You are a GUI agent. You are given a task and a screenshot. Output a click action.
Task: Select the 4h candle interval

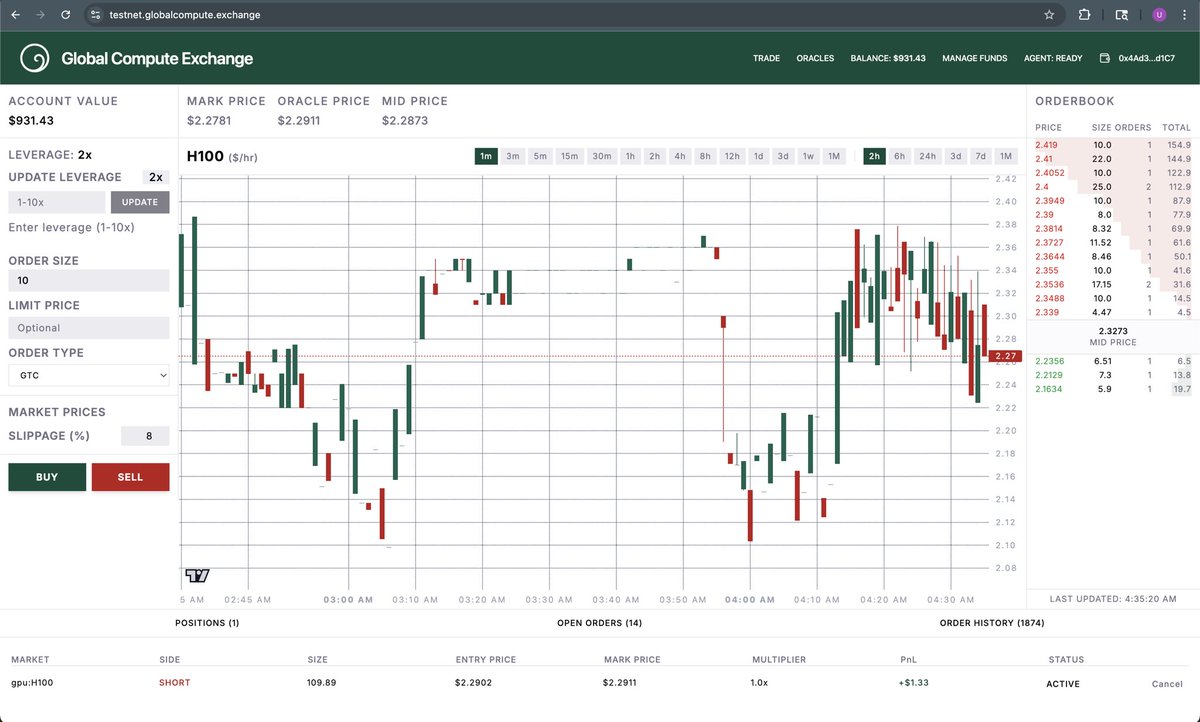(680, 156)
